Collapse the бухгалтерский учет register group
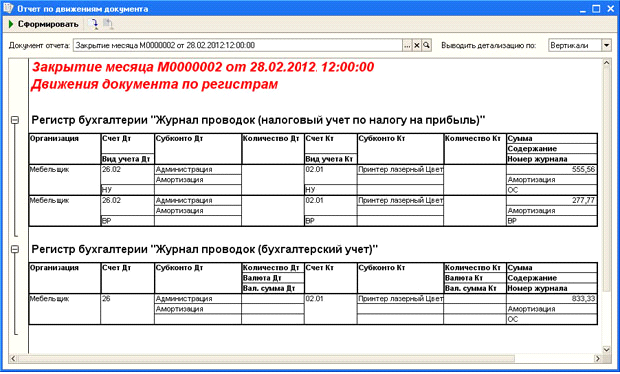 click(x=15, y=249)
